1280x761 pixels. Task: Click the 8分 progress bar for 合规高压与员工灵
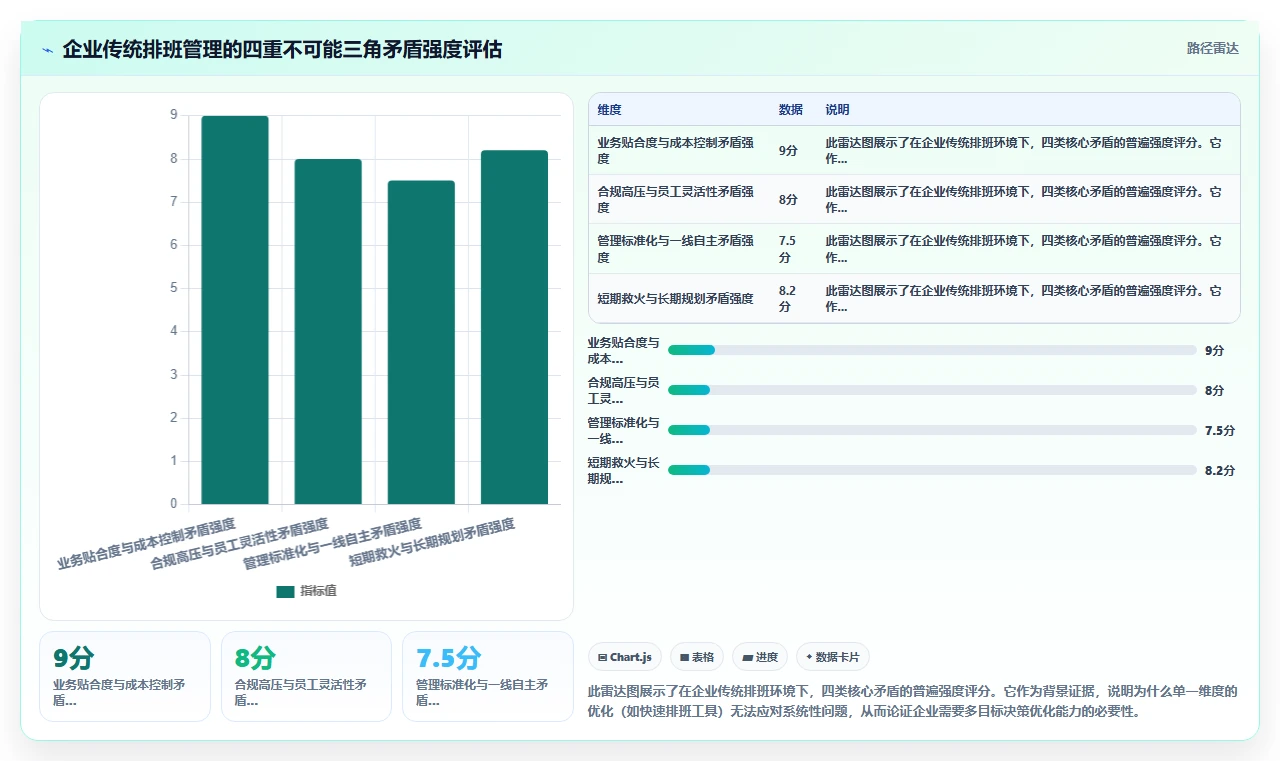click(932, 390)
